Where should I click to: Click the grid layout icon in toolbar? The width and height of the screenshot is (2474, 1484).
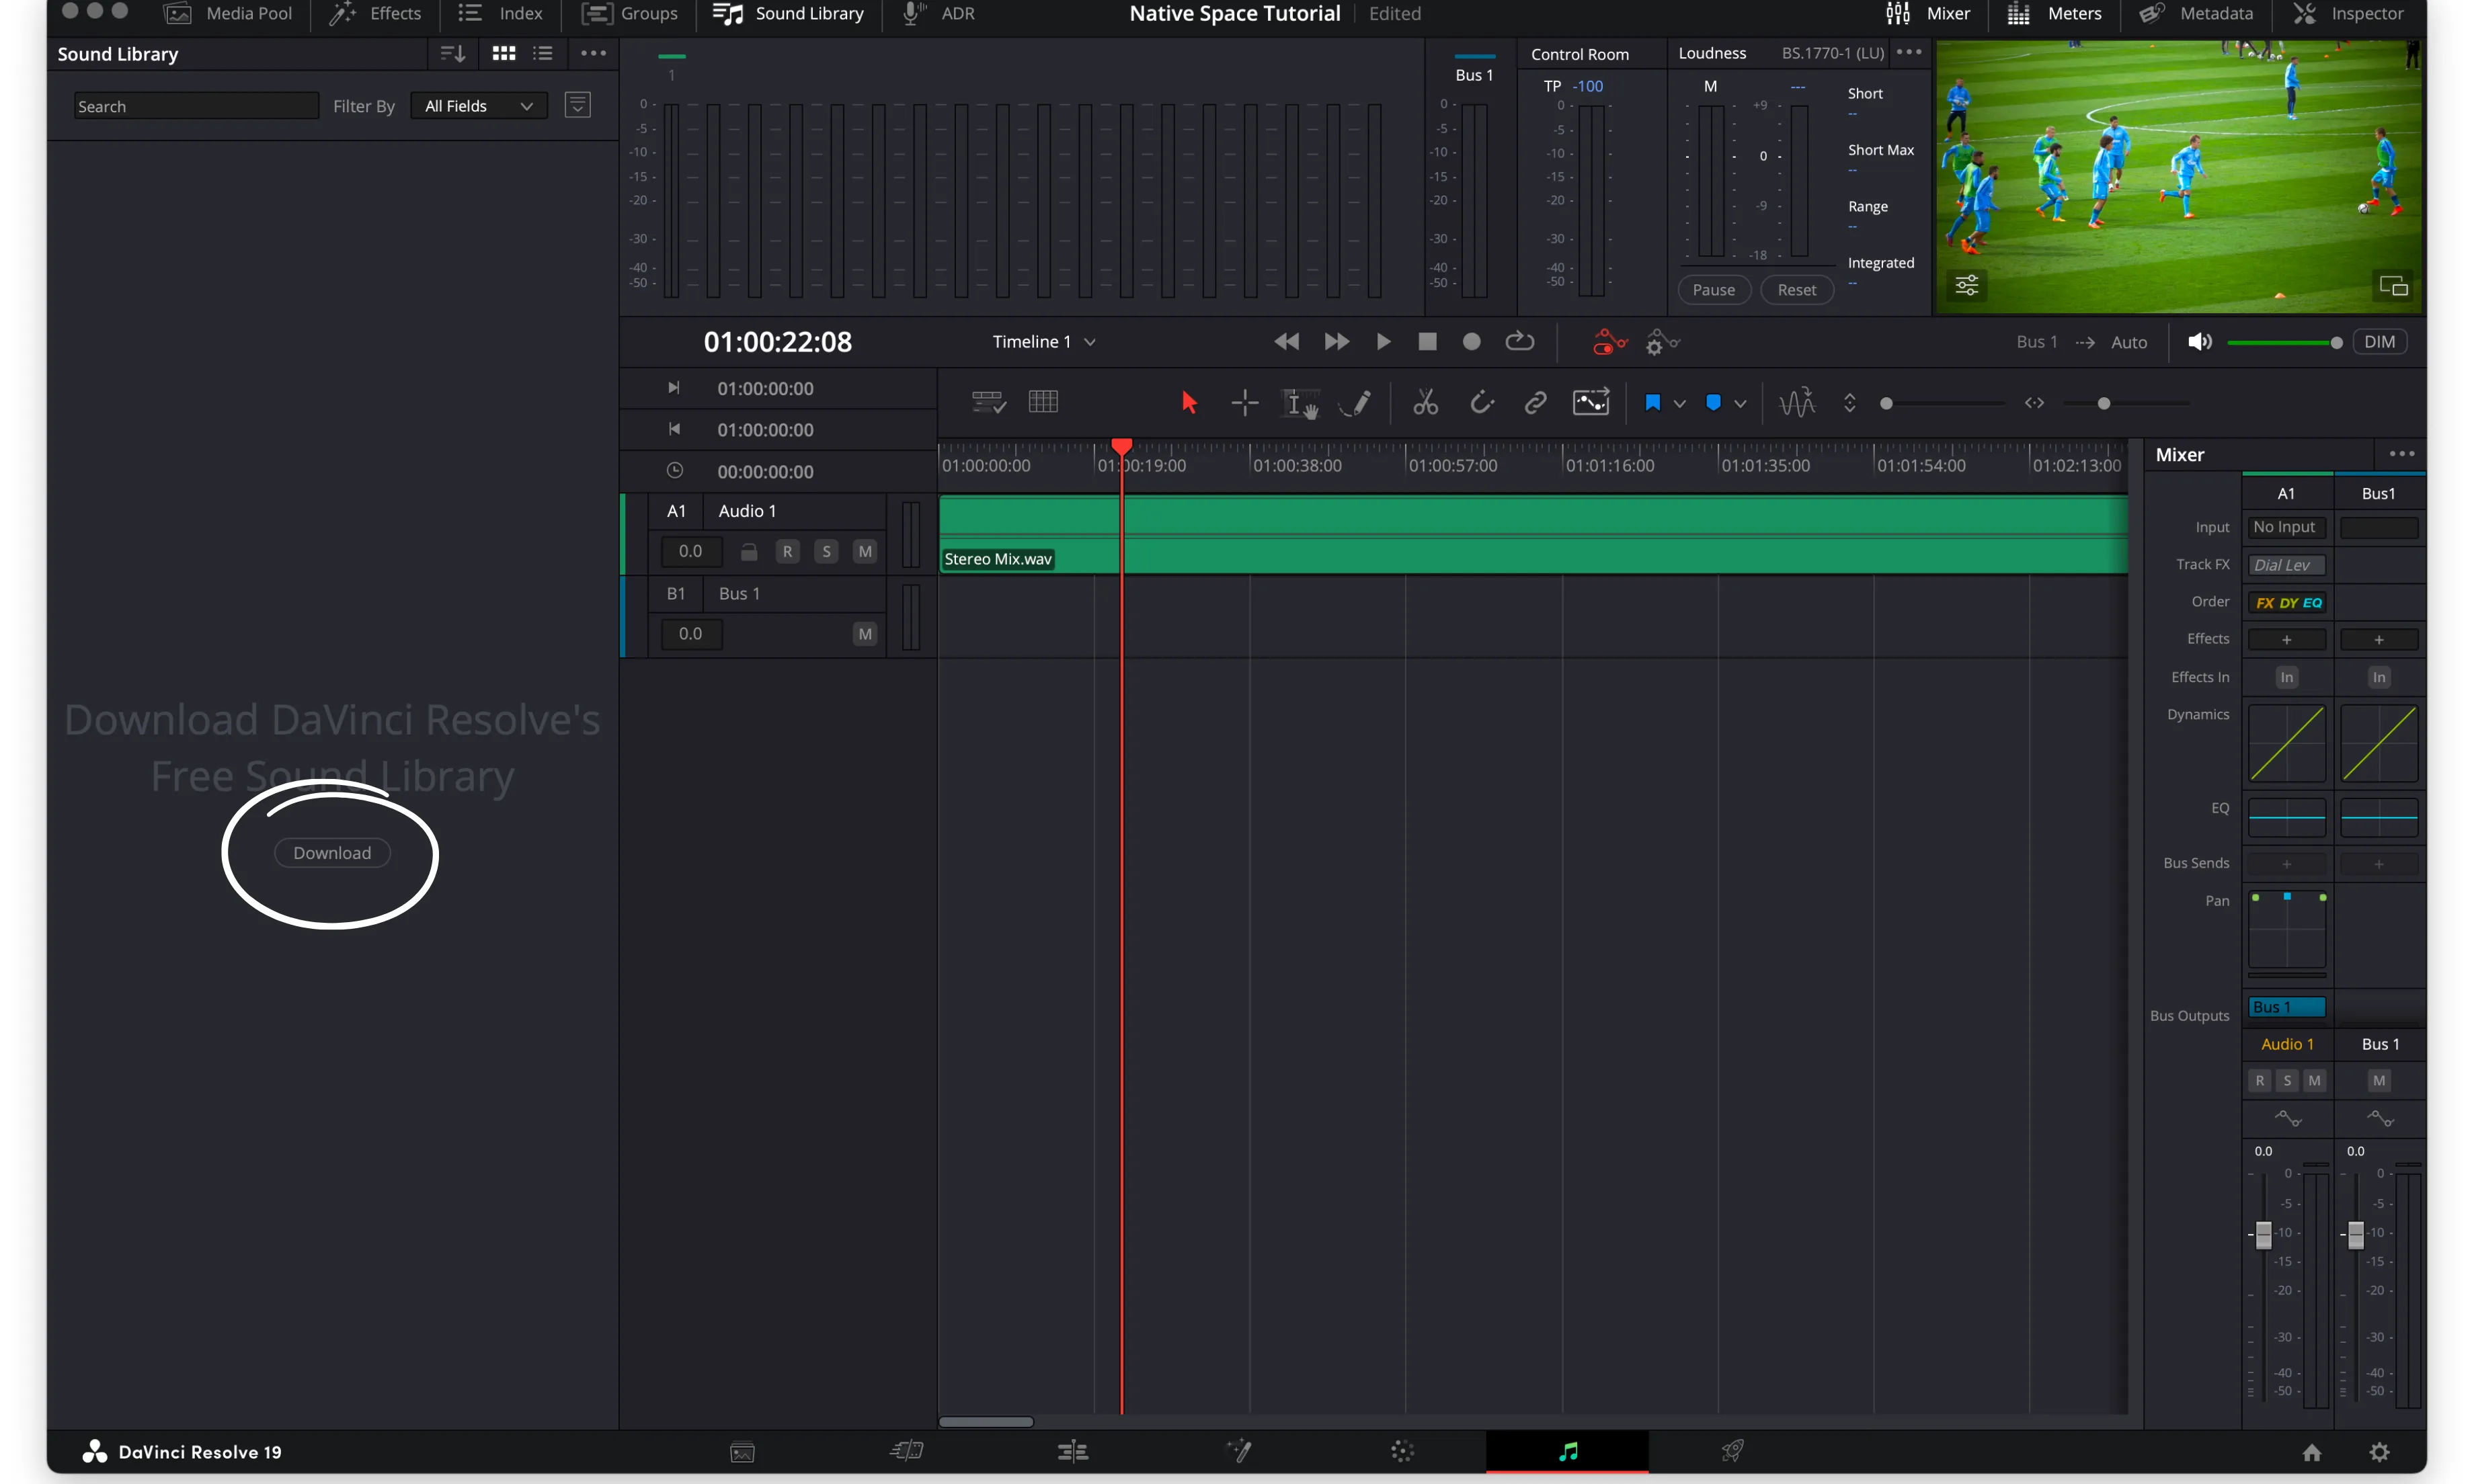pos(1043,402)
